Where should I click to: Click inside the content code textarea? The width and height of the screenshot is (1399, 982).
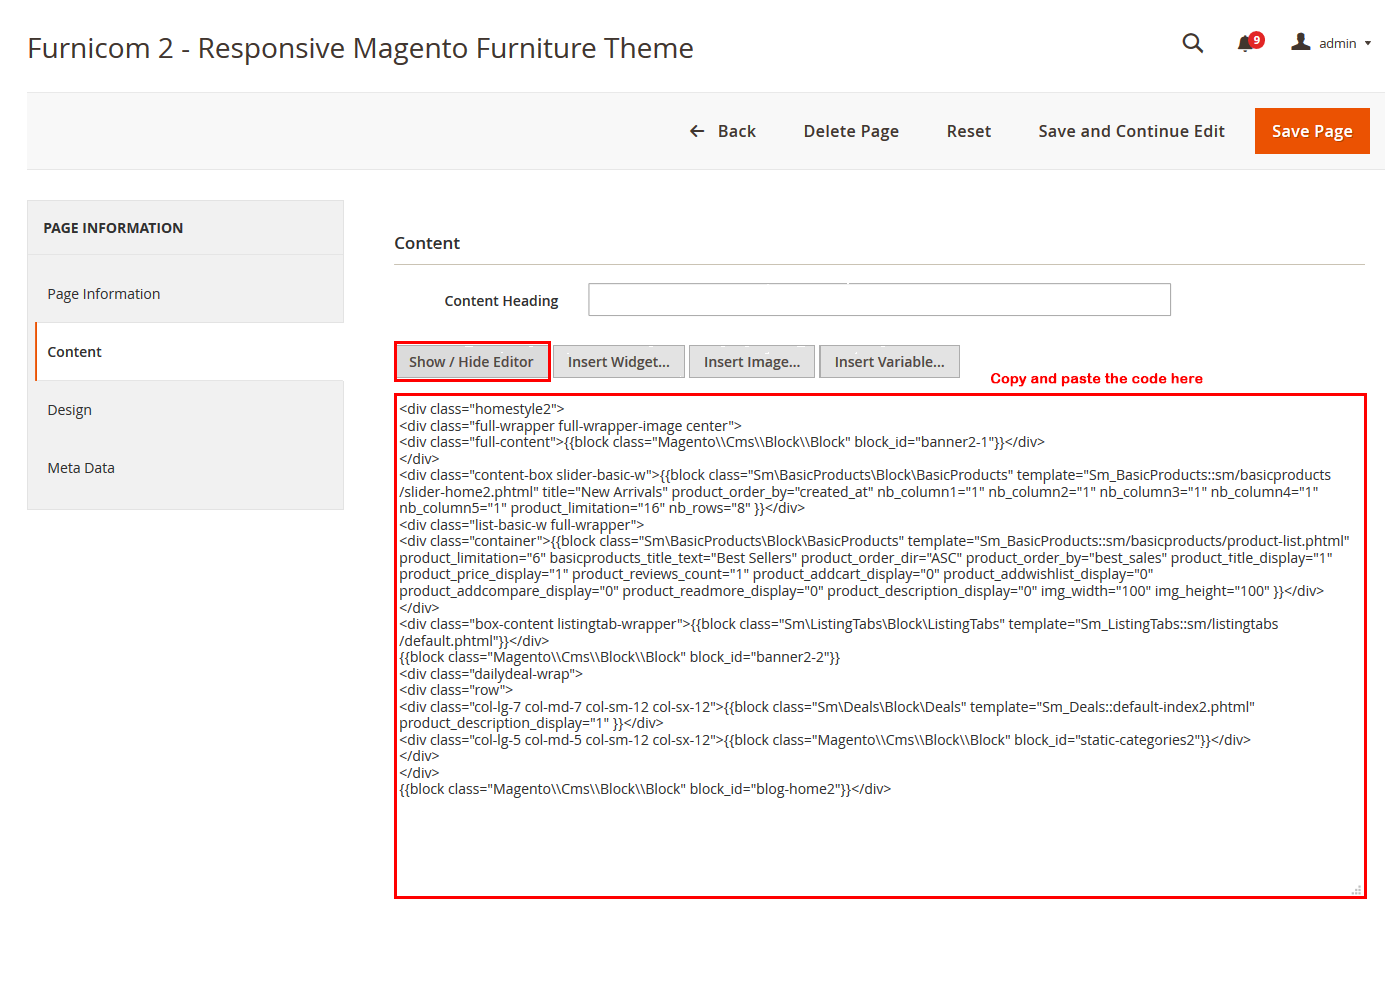(880, 646)
